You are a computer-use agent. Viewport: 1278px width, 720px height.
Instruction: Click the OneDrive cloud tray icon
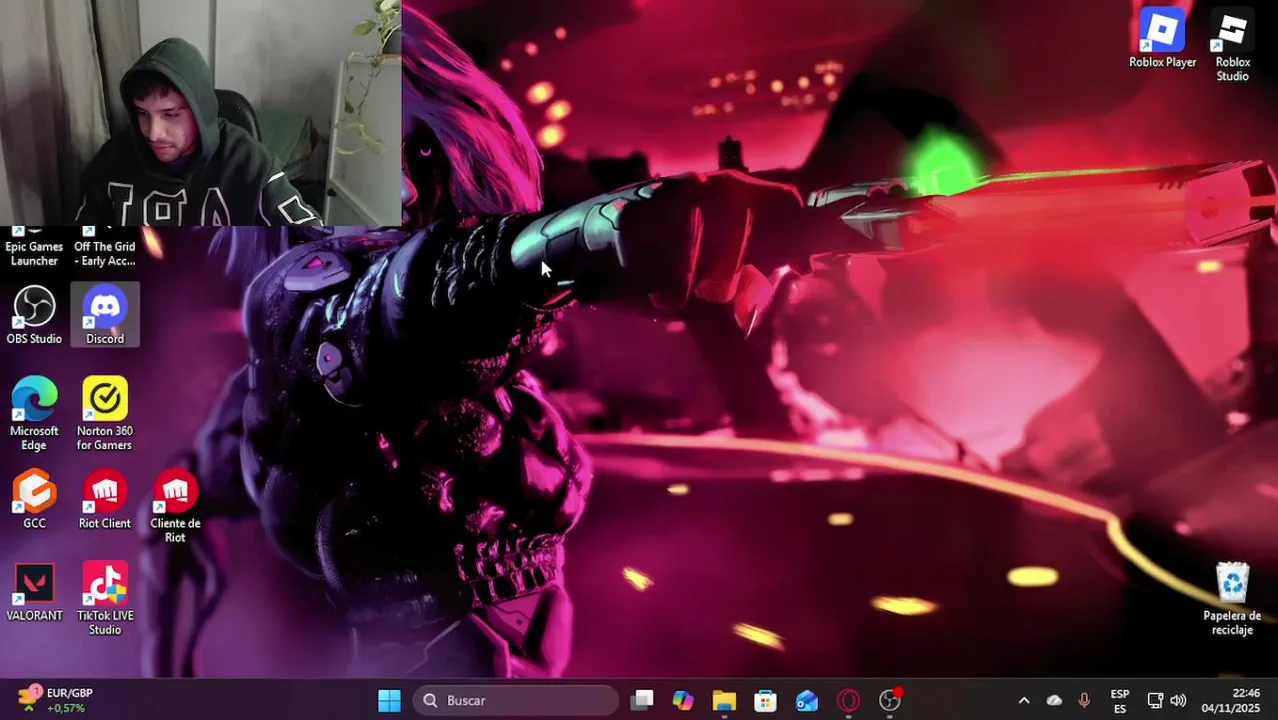pyautogui.click(x=1054, y=701)
